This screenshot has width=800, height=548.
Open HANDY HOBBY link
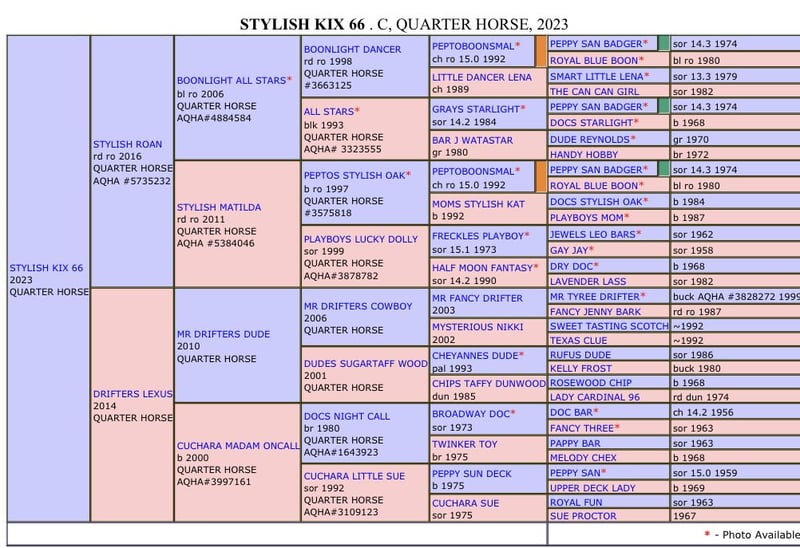click(x=584, y=155)
